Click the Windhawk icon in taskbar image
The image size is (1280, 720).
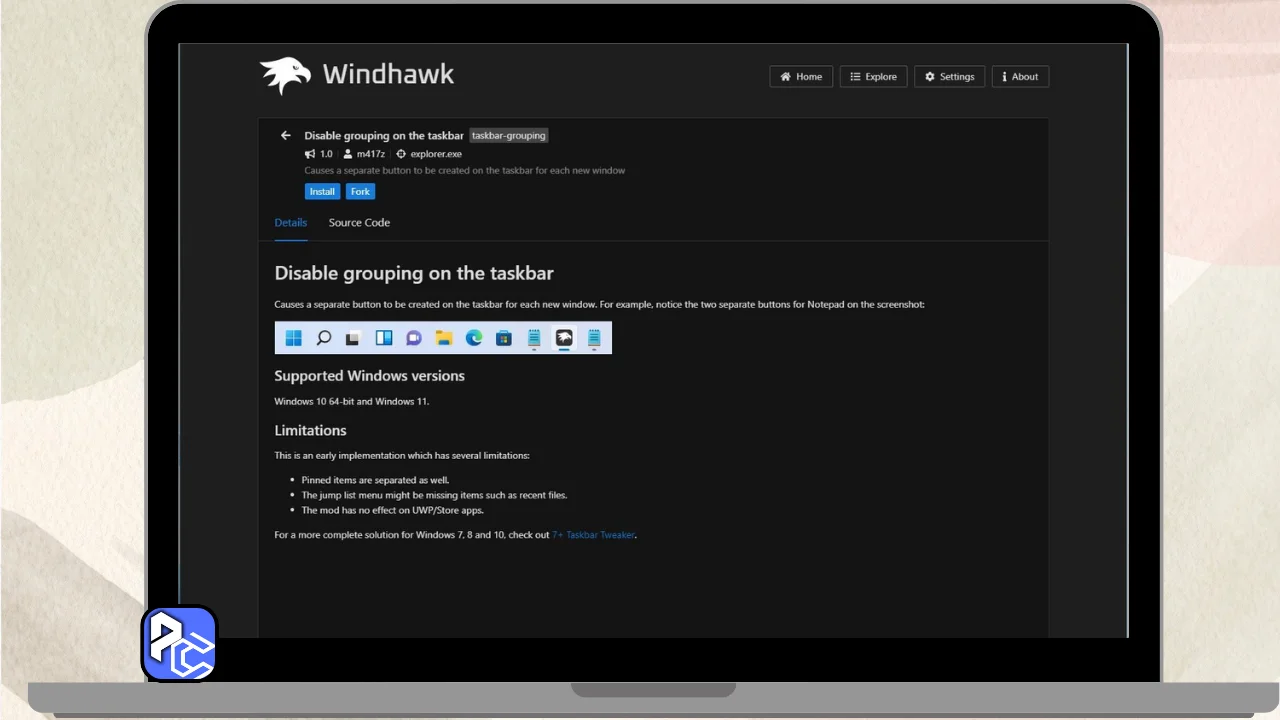pyautogui.click(x=564, y=338)
